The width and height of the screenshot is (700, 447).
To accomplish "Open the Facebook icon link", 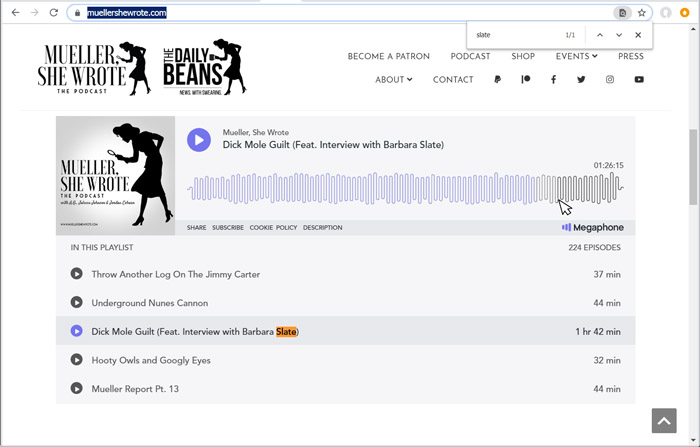I will (553, 79).
